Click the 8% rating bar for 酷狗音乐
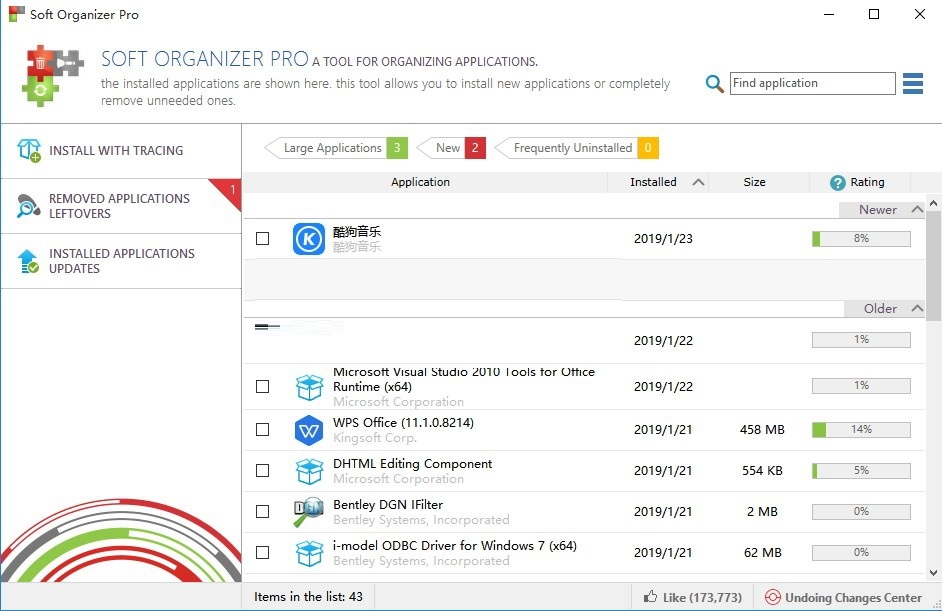This screenshot has width=942, height=611. click(x=861, y=239)
